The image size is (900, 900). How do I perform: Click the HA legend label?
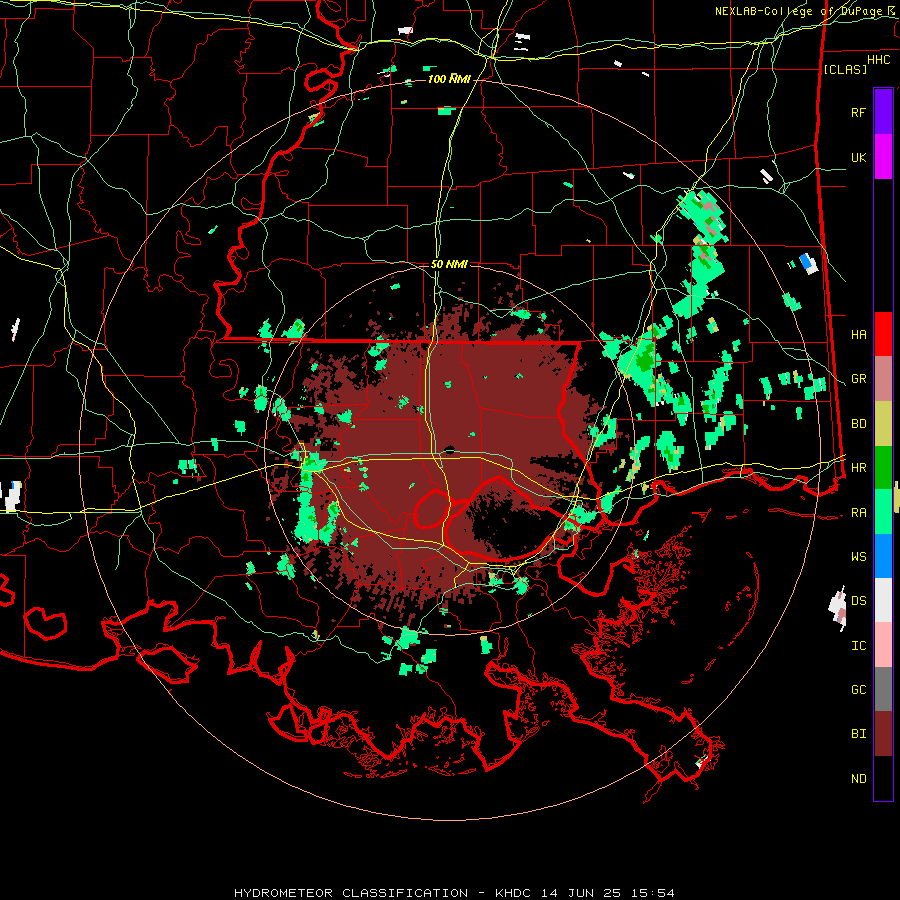[x=859, y=335]
